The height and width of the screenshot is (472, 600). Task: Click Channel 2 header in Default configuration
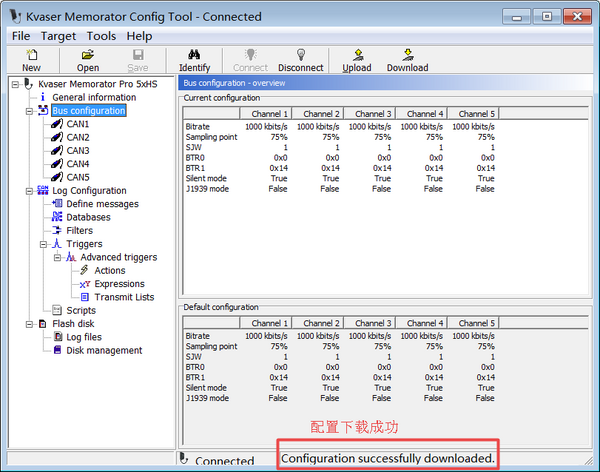[318, 323]
